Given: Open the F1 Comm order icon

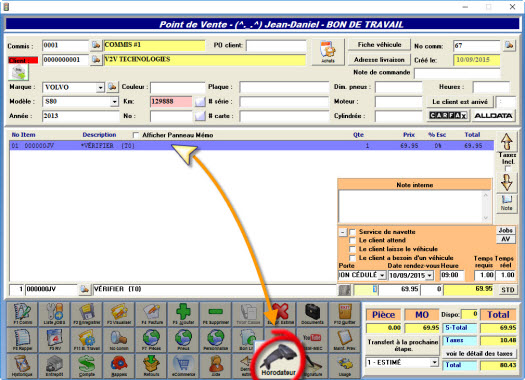Looking at the screenshot, I should tap(22, 314).
